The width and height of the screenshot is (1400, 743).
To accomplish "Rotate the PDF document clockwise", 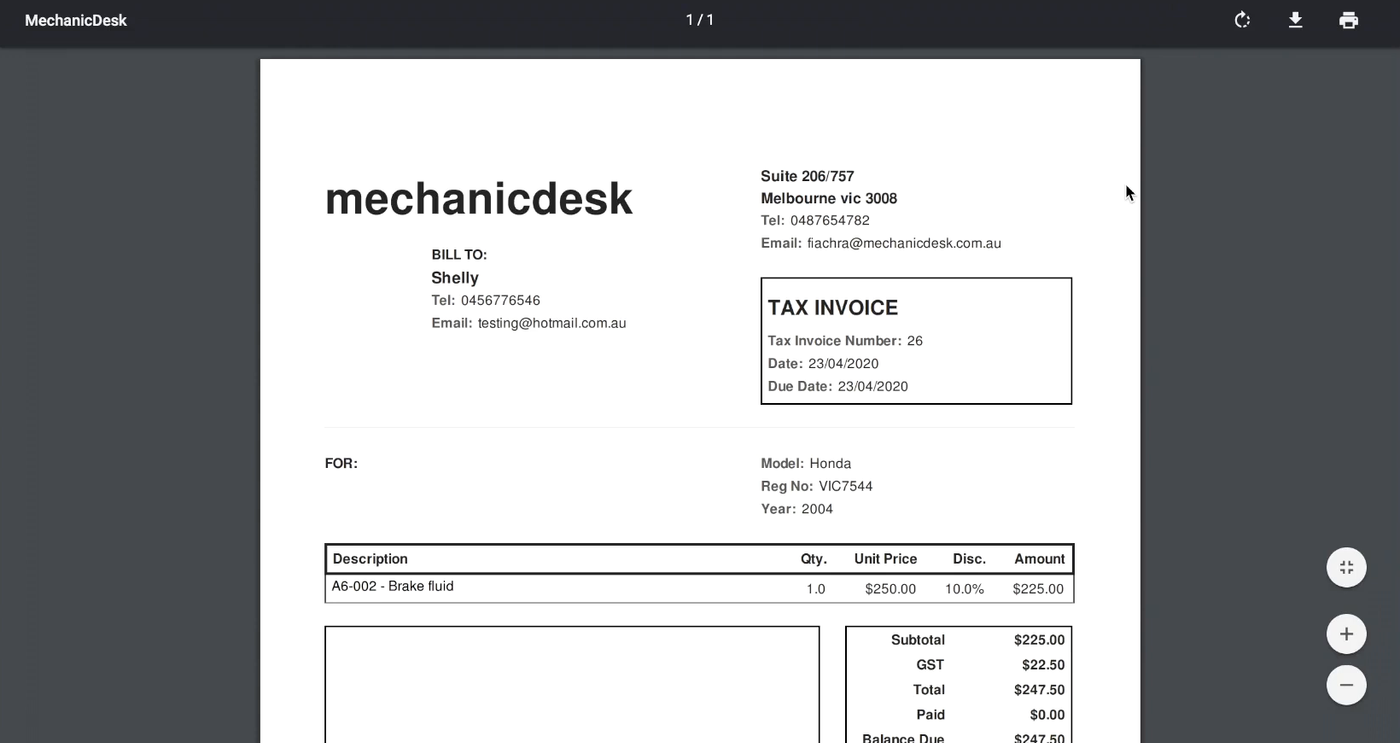I will pyautogui.click(x=1242, y=20).
